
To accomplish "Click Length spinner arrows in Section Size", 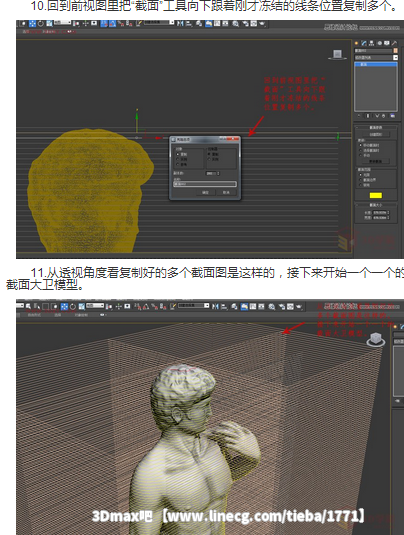I will coord(388,213).
